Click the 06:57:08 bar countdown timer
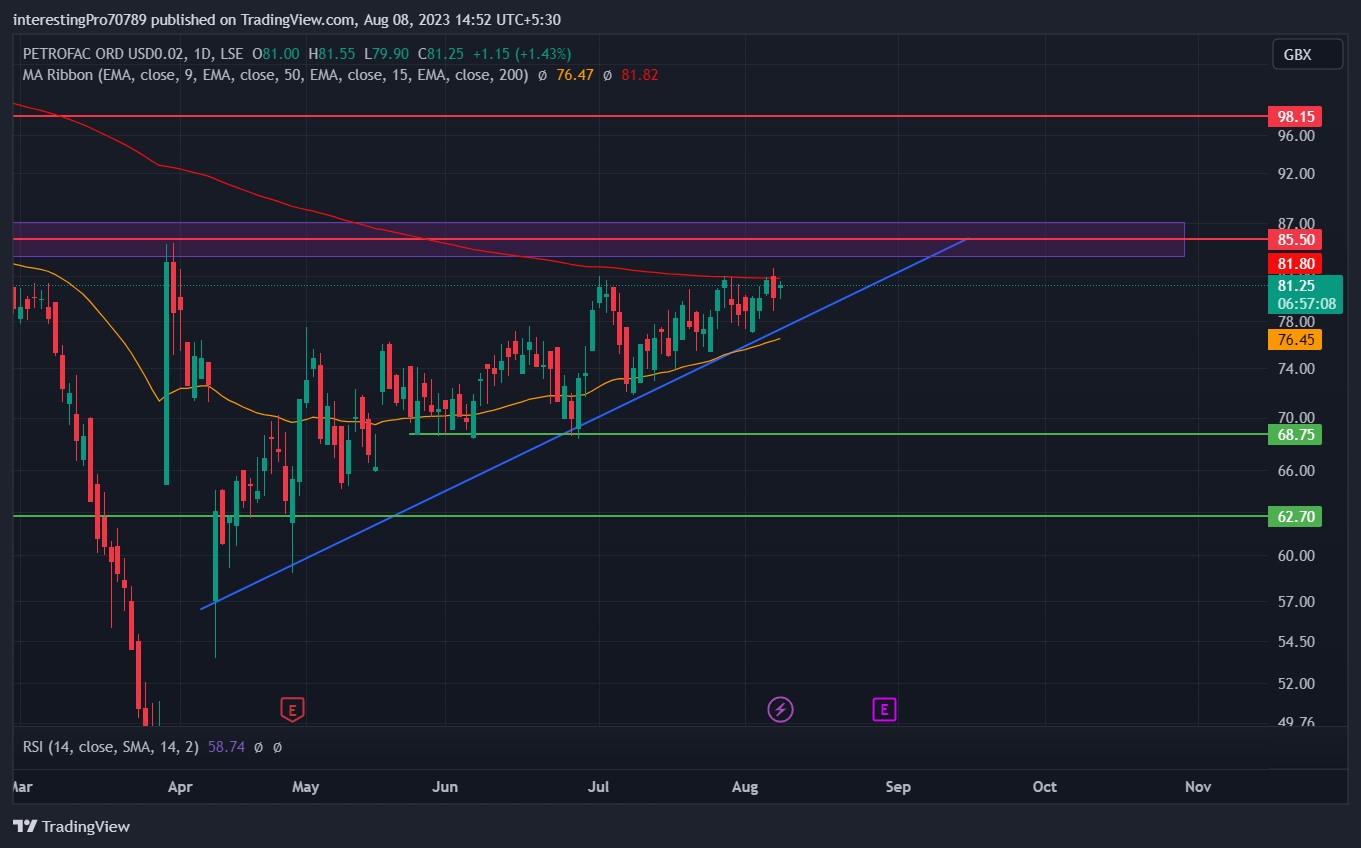Image resolution: width=1361 pixels, height=848 pixels. [1307, 304]
